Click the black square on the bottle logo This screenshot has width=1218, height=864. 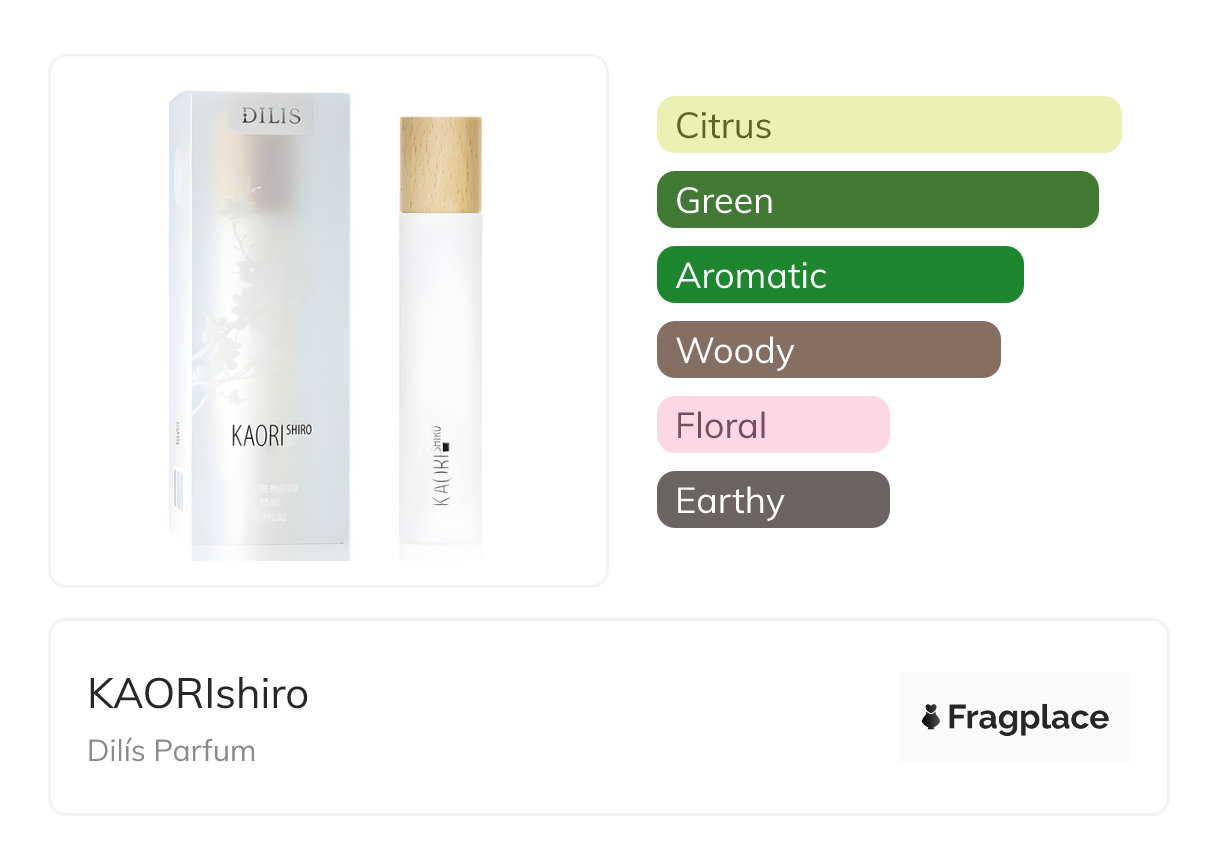pos(447,447)
